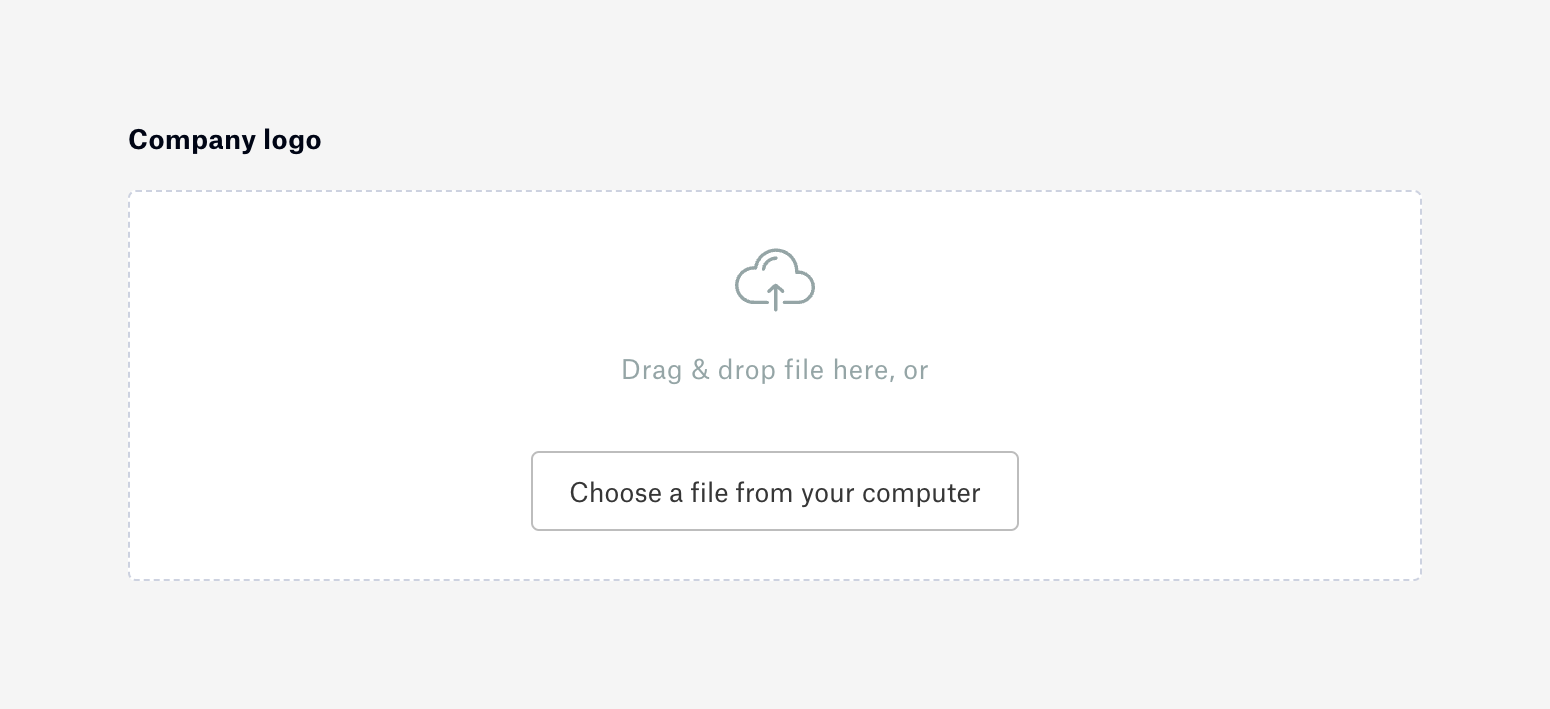The height and width of the screenshot is (709, 1550).
Task: Click the cloud upload icon
Action: 775,279
